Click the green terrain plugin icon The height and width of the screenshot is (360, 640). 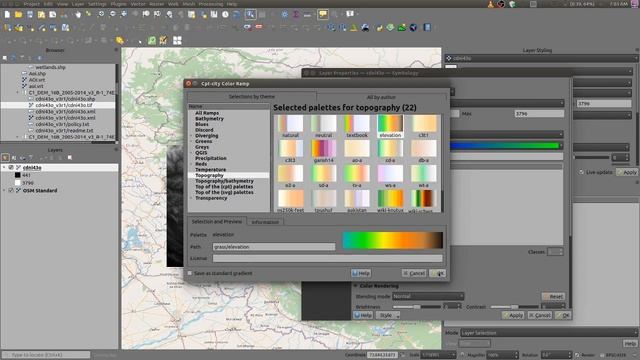click(402, 28)
